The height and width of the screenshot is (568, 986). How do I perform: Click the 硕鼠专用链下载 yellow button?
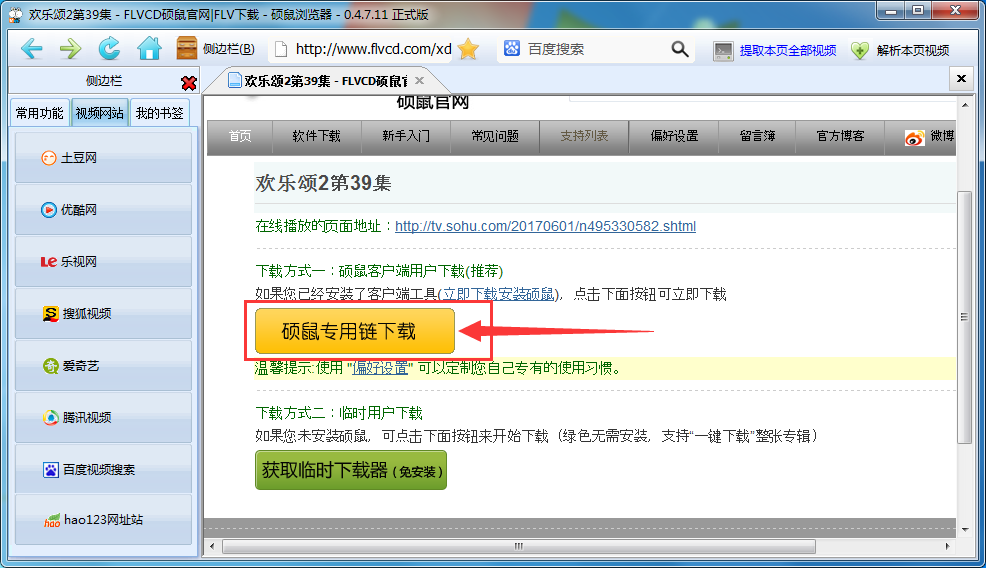pyautogui.click(x=355, y=331)
